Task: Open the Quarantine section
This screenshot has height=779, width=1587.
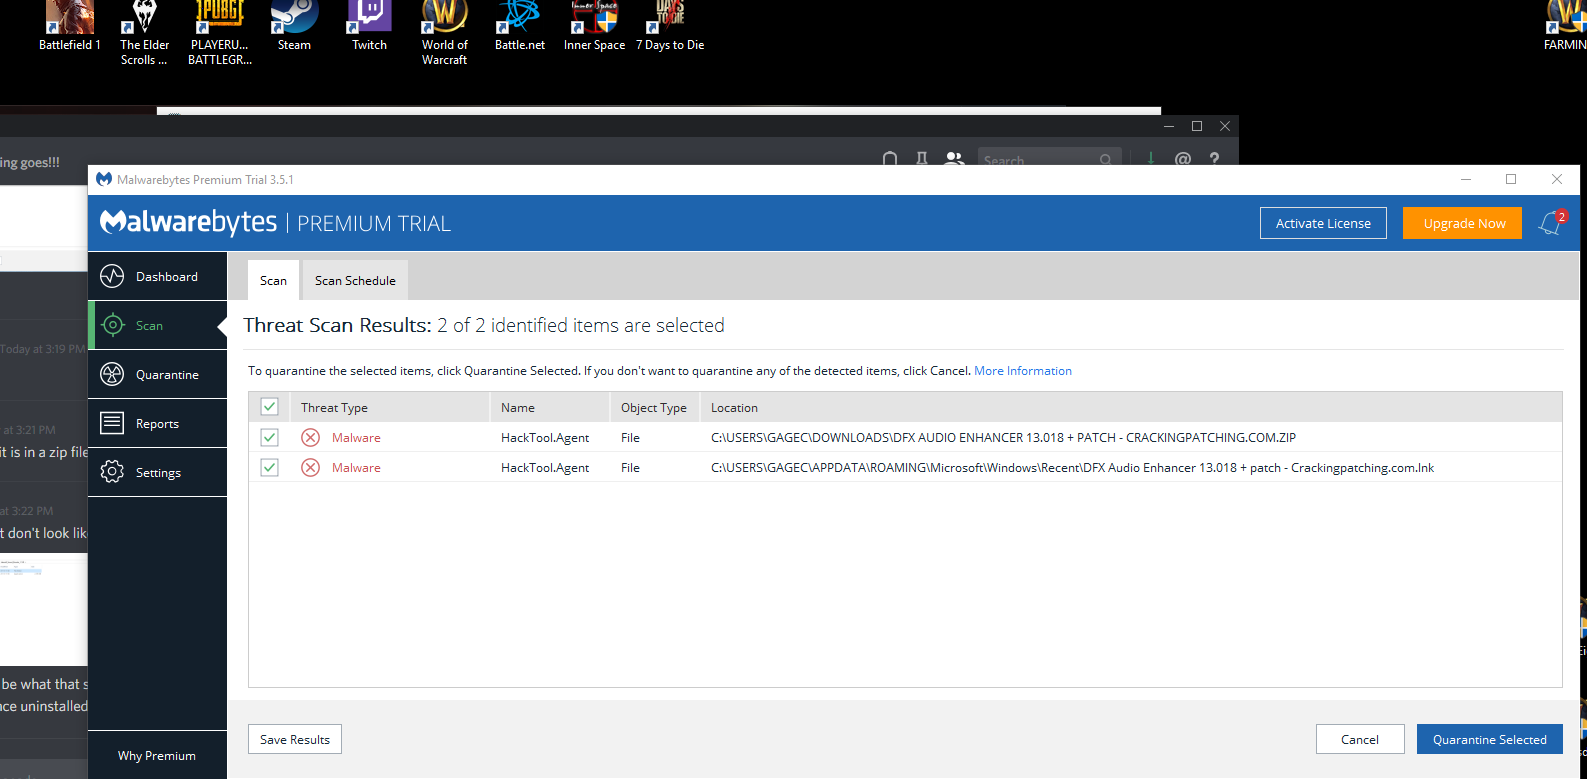Action: click(157, 375)
